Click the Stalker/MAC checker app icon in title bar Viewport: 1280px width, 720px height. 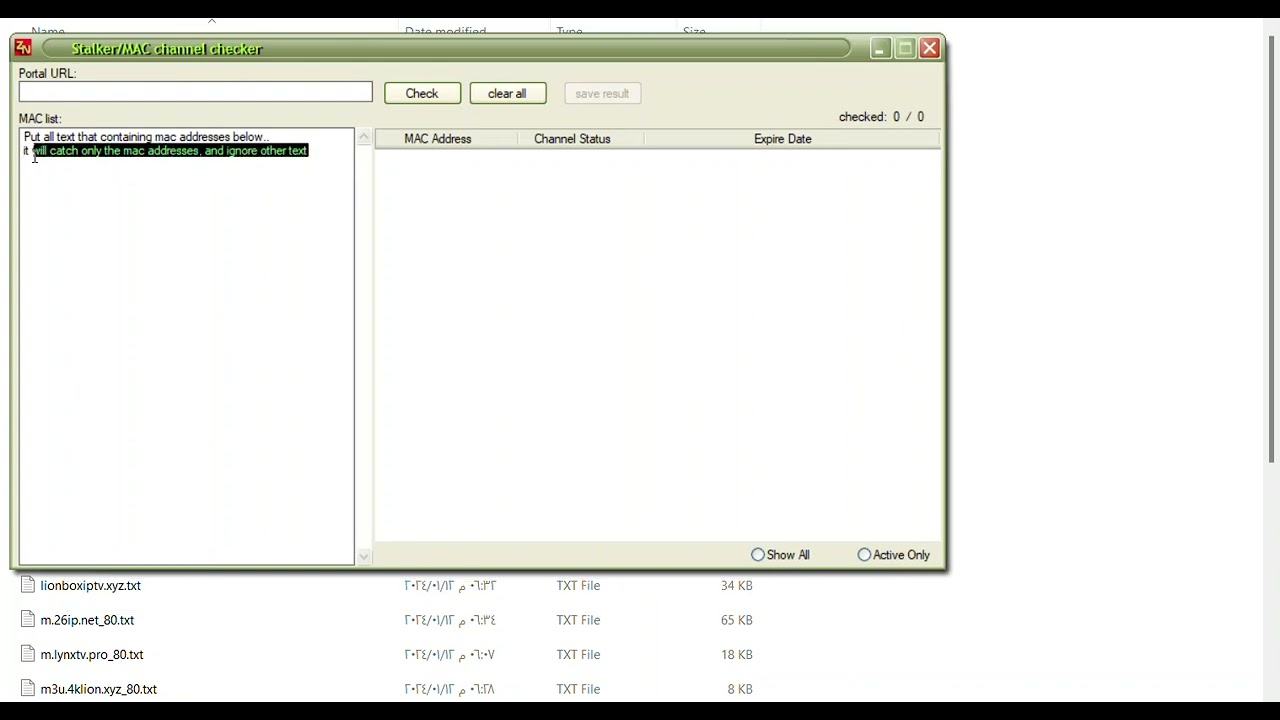tap(23, 48)
